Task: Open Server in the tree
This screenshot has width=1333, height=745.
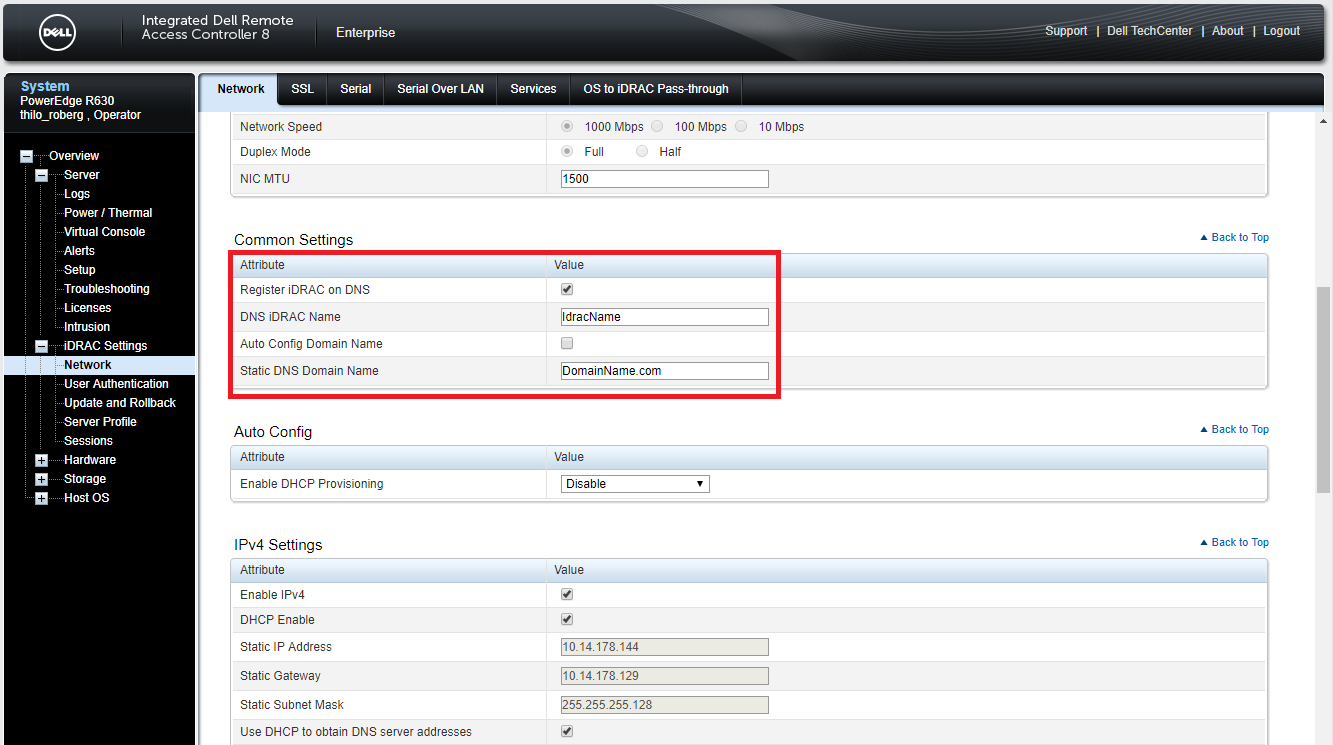Action: tap(82, 175)
